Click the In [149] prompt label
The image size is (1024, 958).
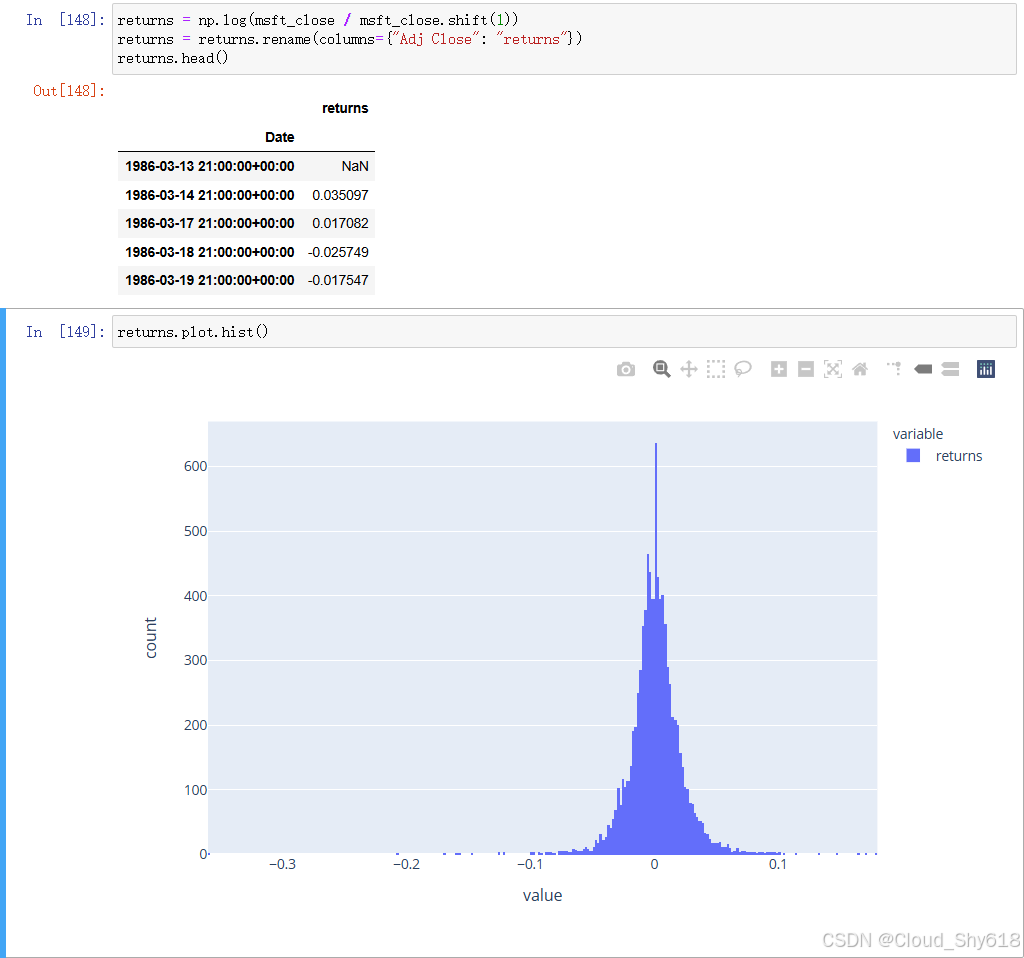point(65,332)
